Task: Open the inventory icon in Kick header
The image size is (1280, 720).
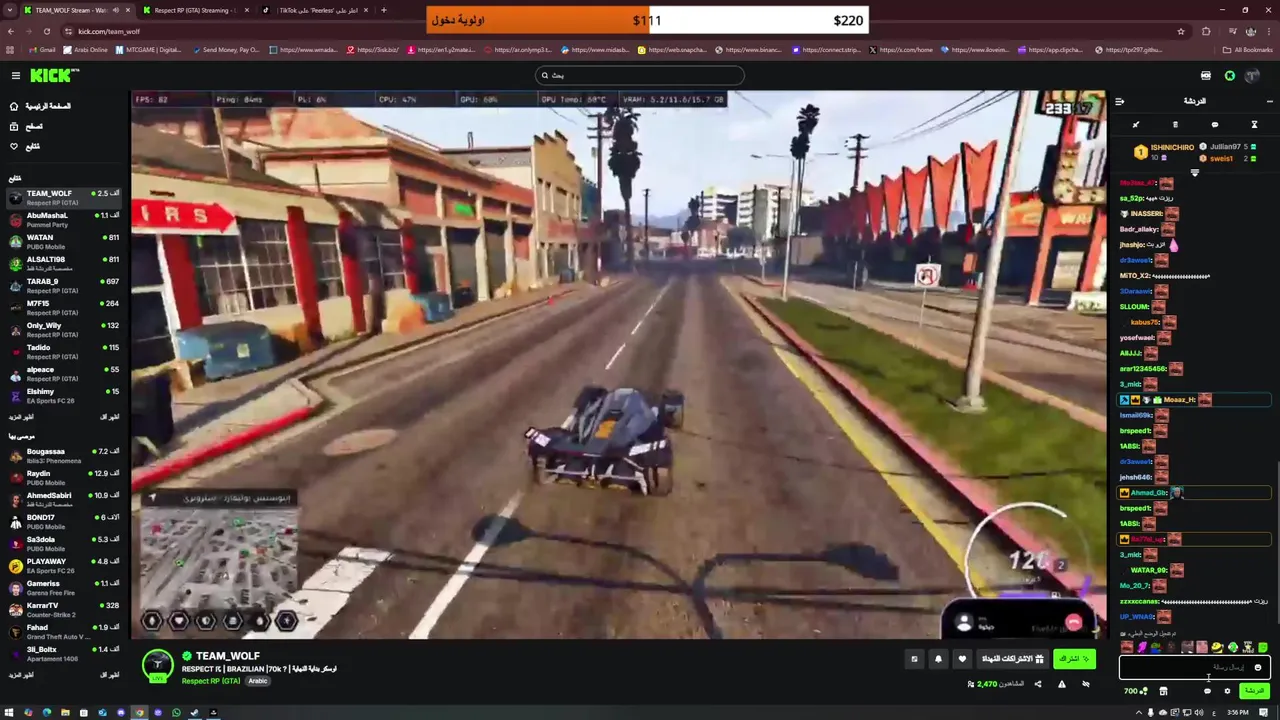Action: 1206,75
